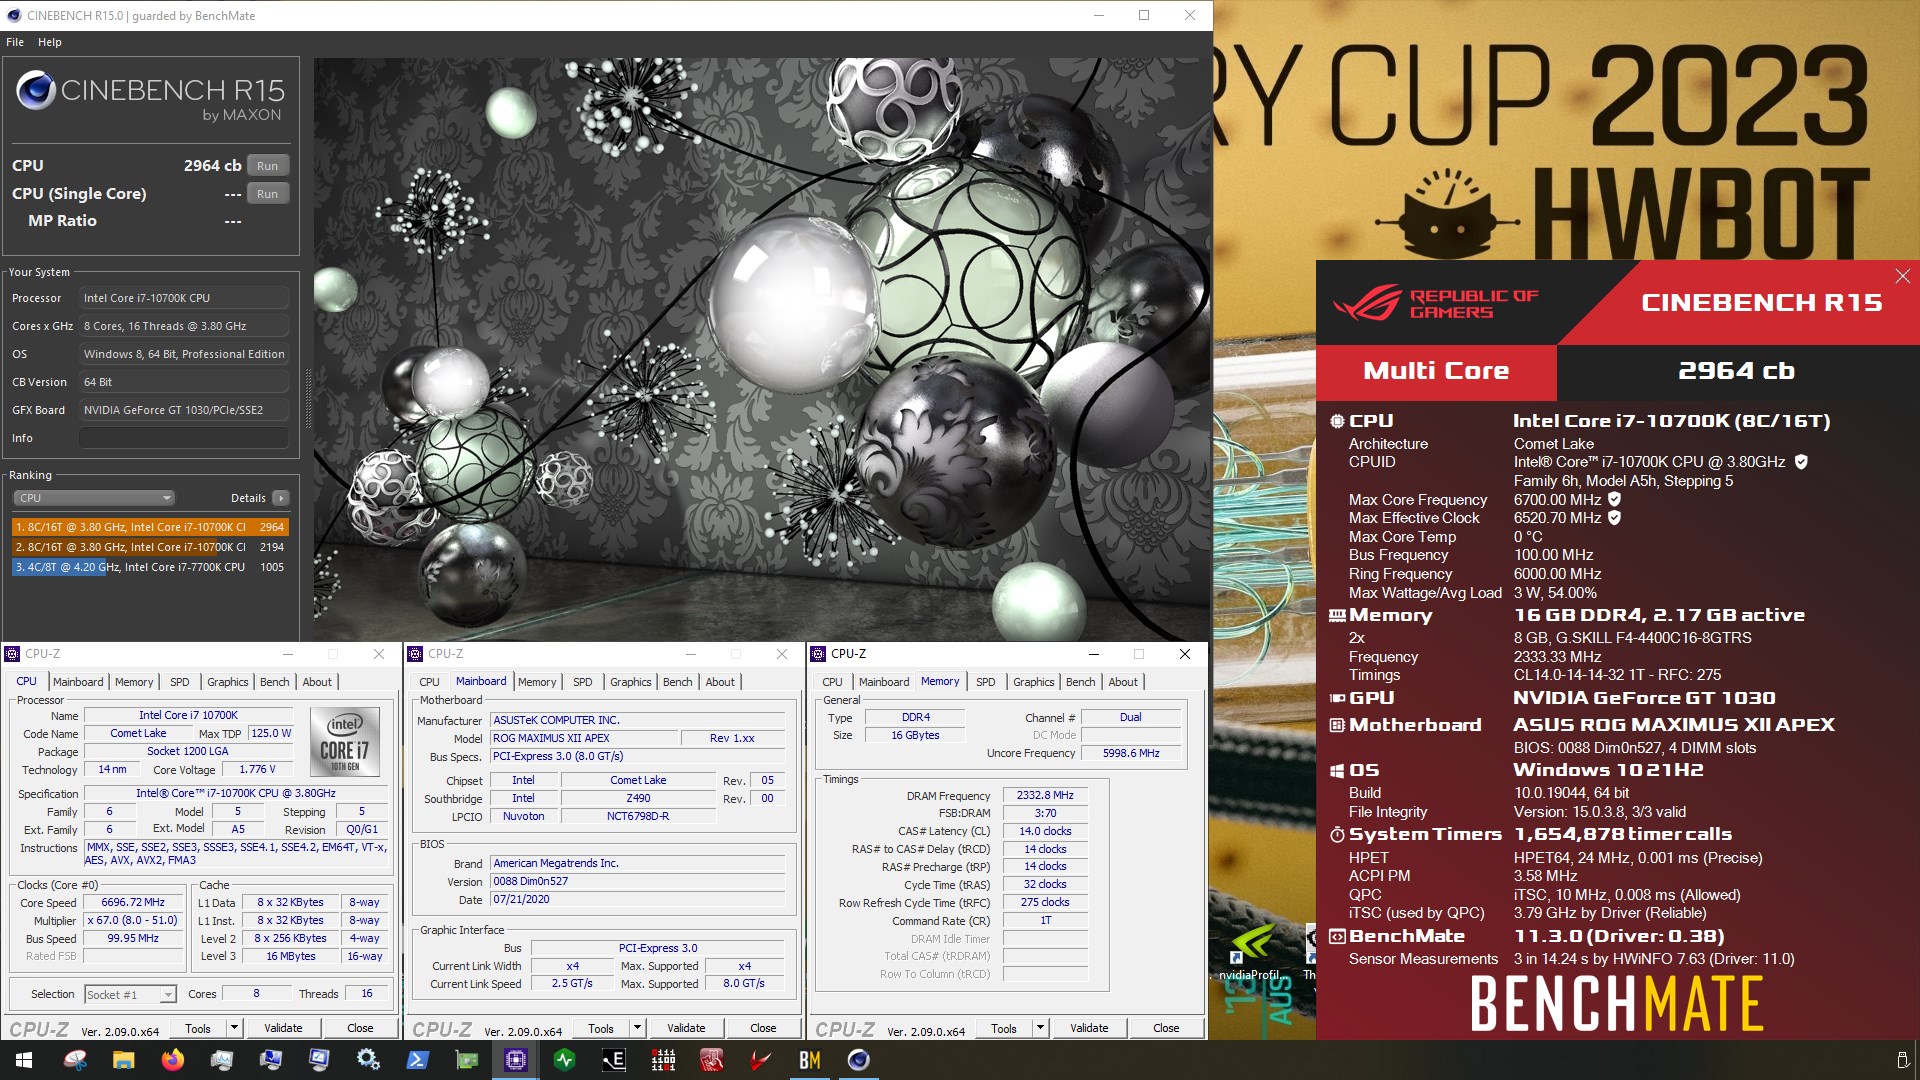Click the ROG Republic of Gamers logo

pos(1435,303)
